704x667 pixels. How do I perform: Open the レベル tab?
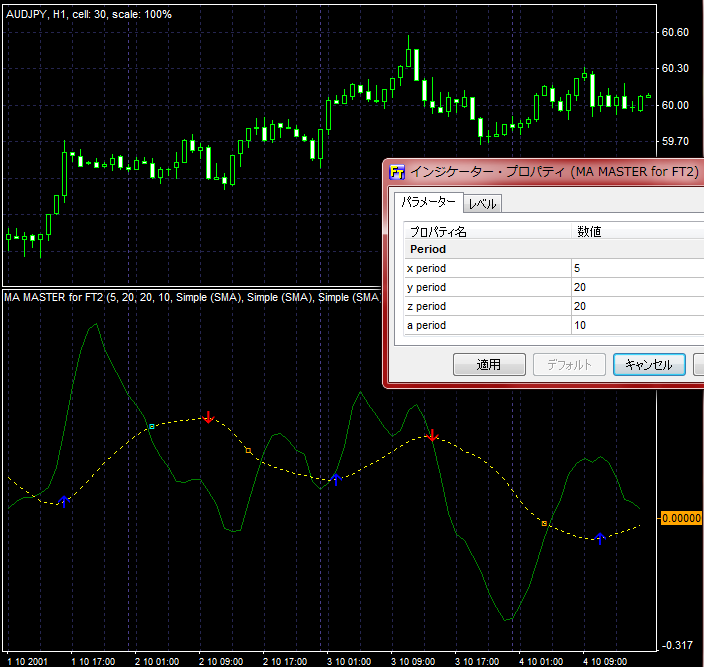pos(482,204)
